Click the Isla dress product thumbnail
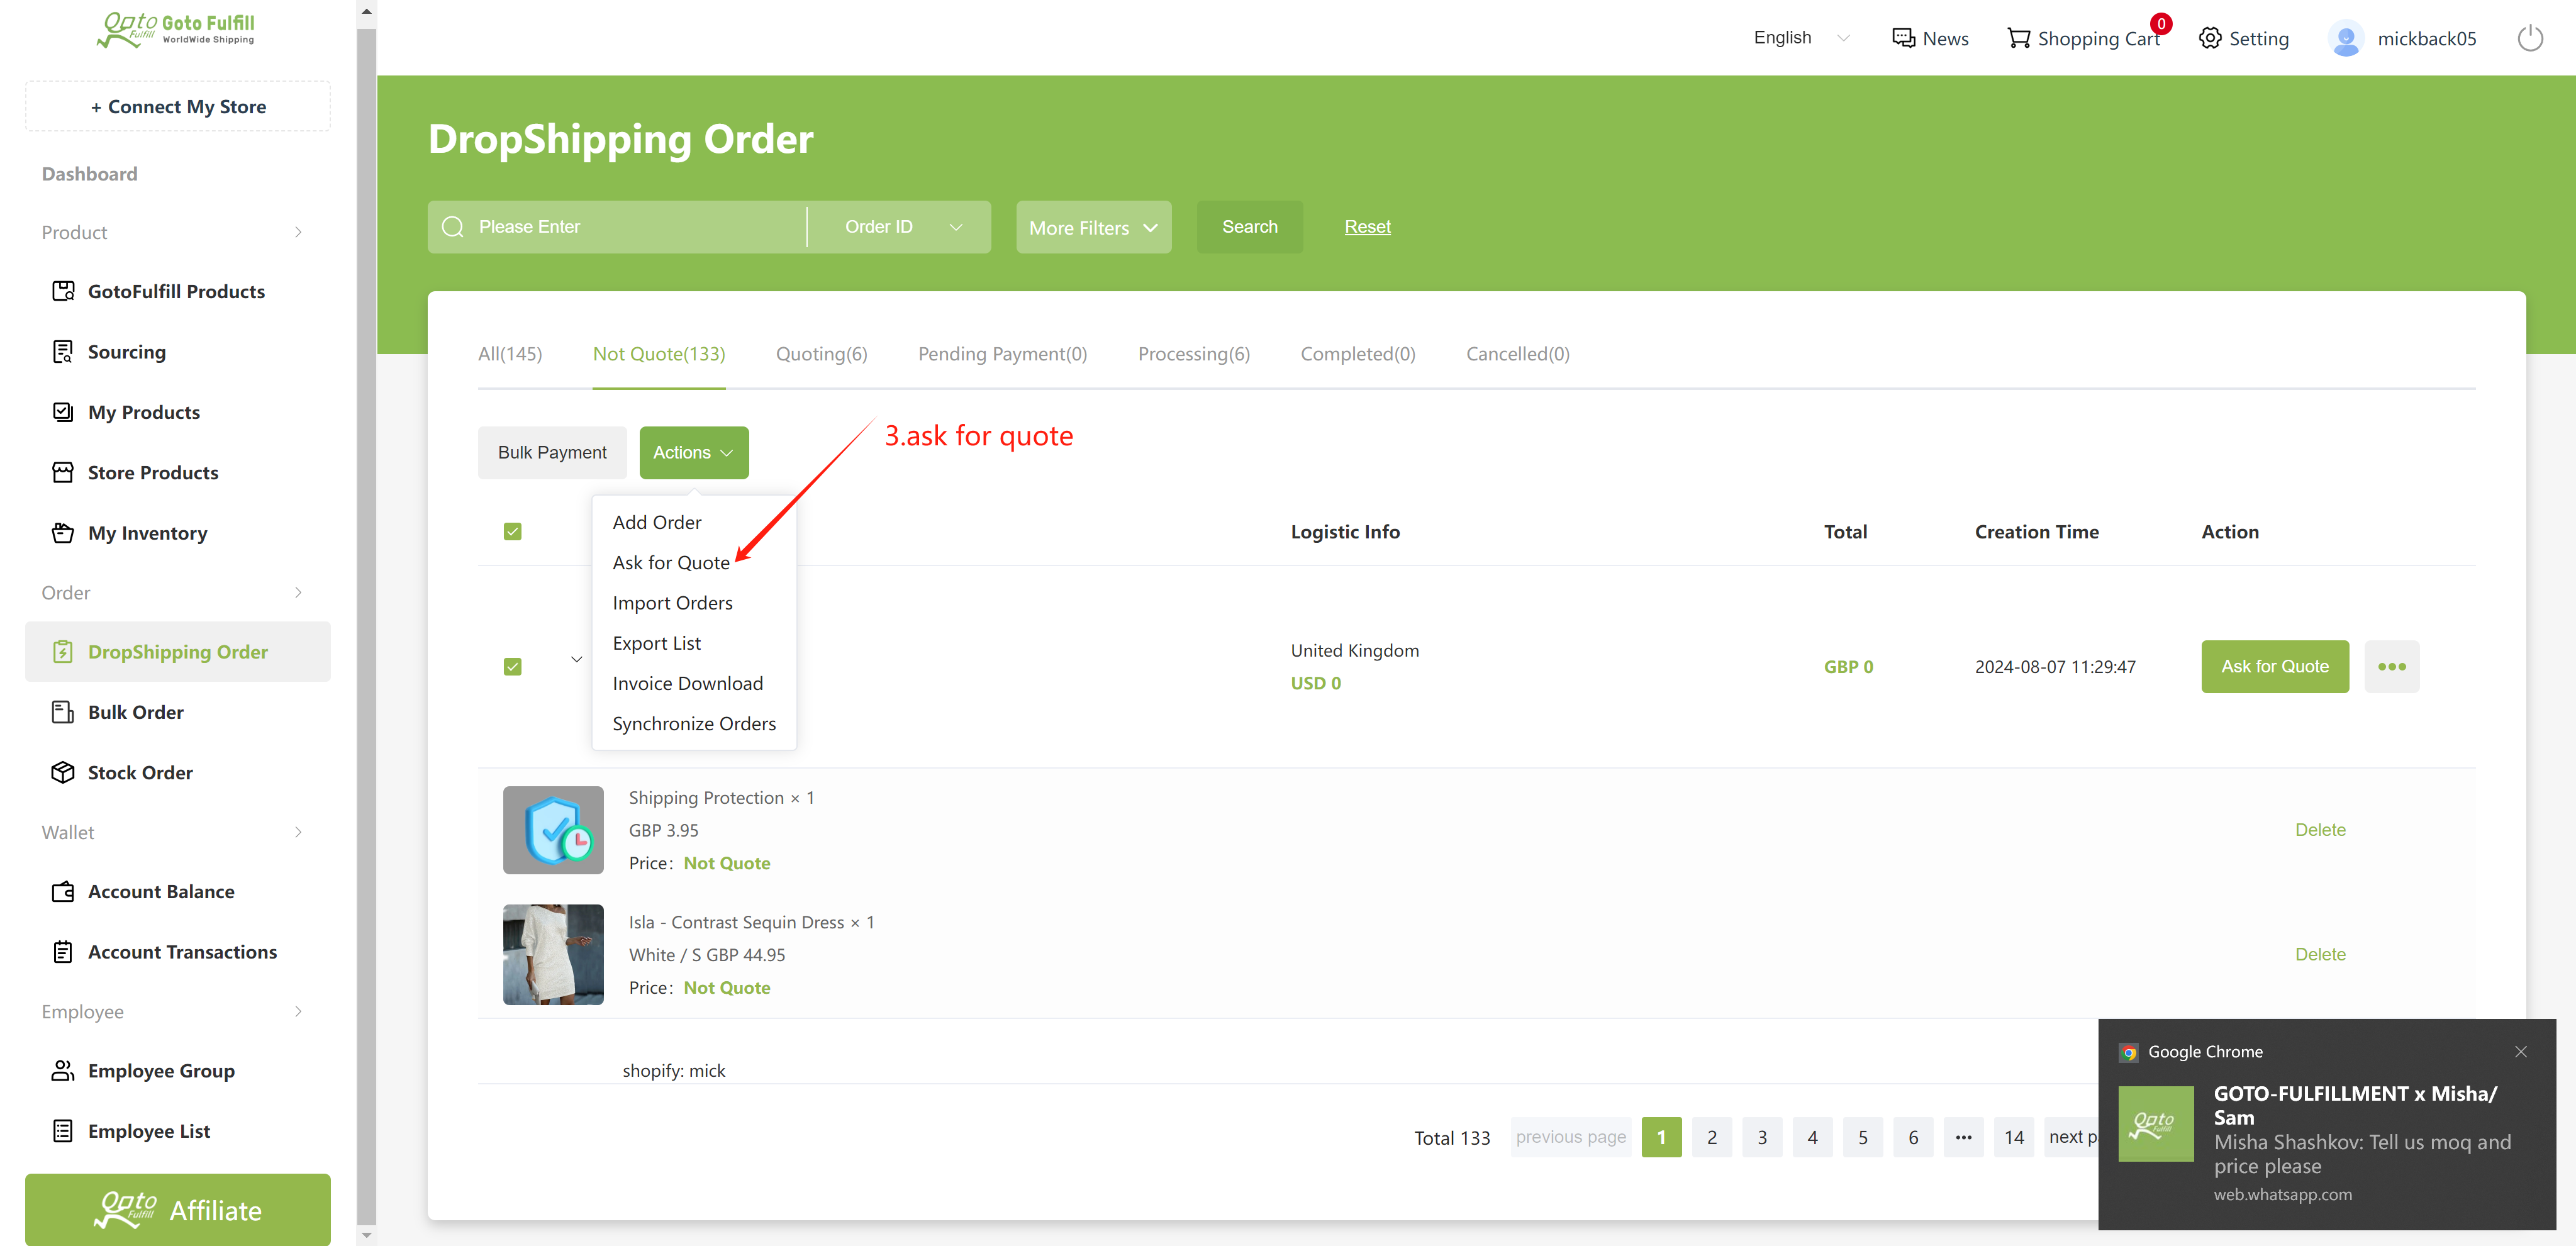This screenshot has height=1246, width=2576. pyautogui.click(x=553, y=954)
